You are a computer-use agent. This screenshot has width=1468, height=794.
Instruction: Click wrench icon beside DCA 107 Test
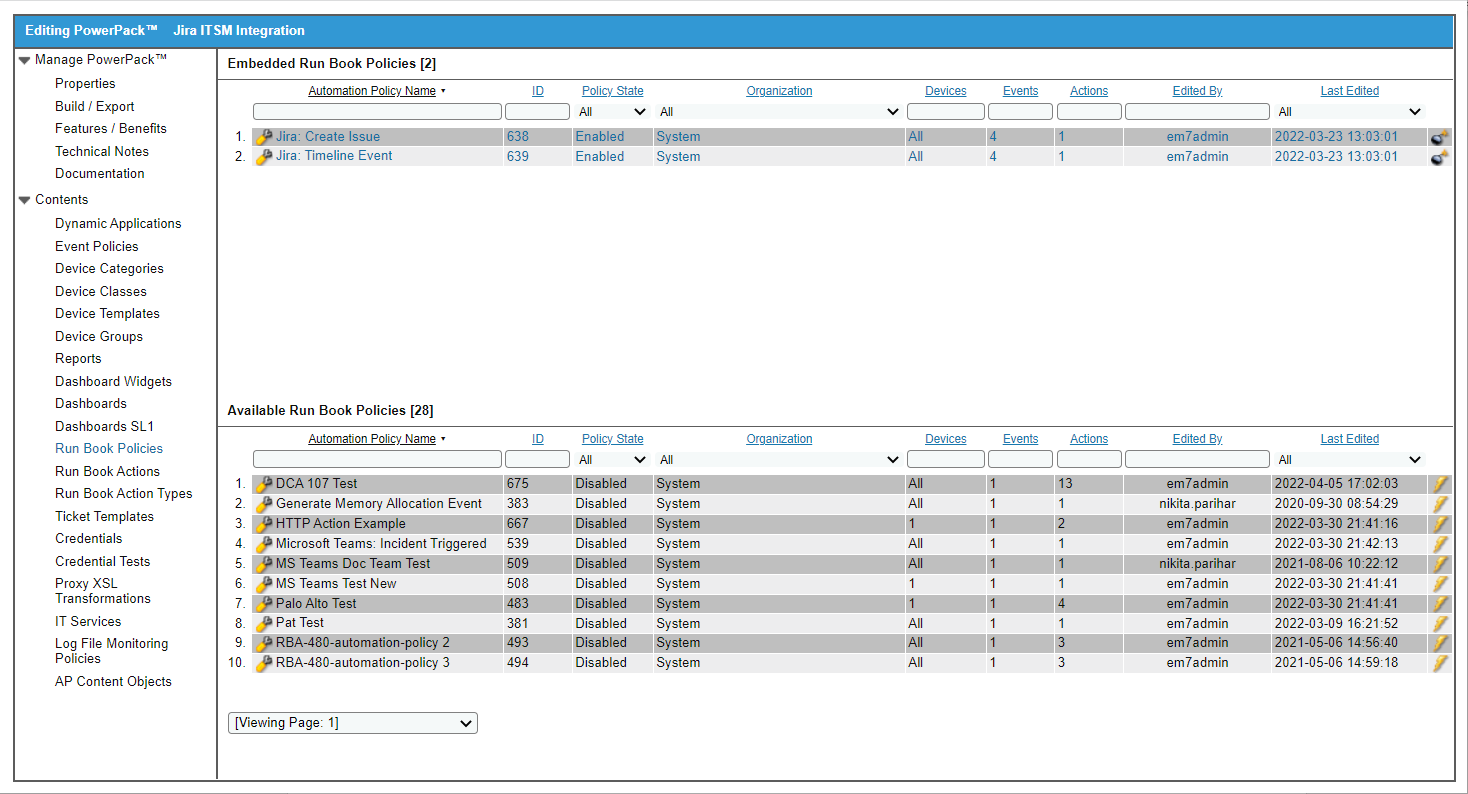[x=264, y=484]
